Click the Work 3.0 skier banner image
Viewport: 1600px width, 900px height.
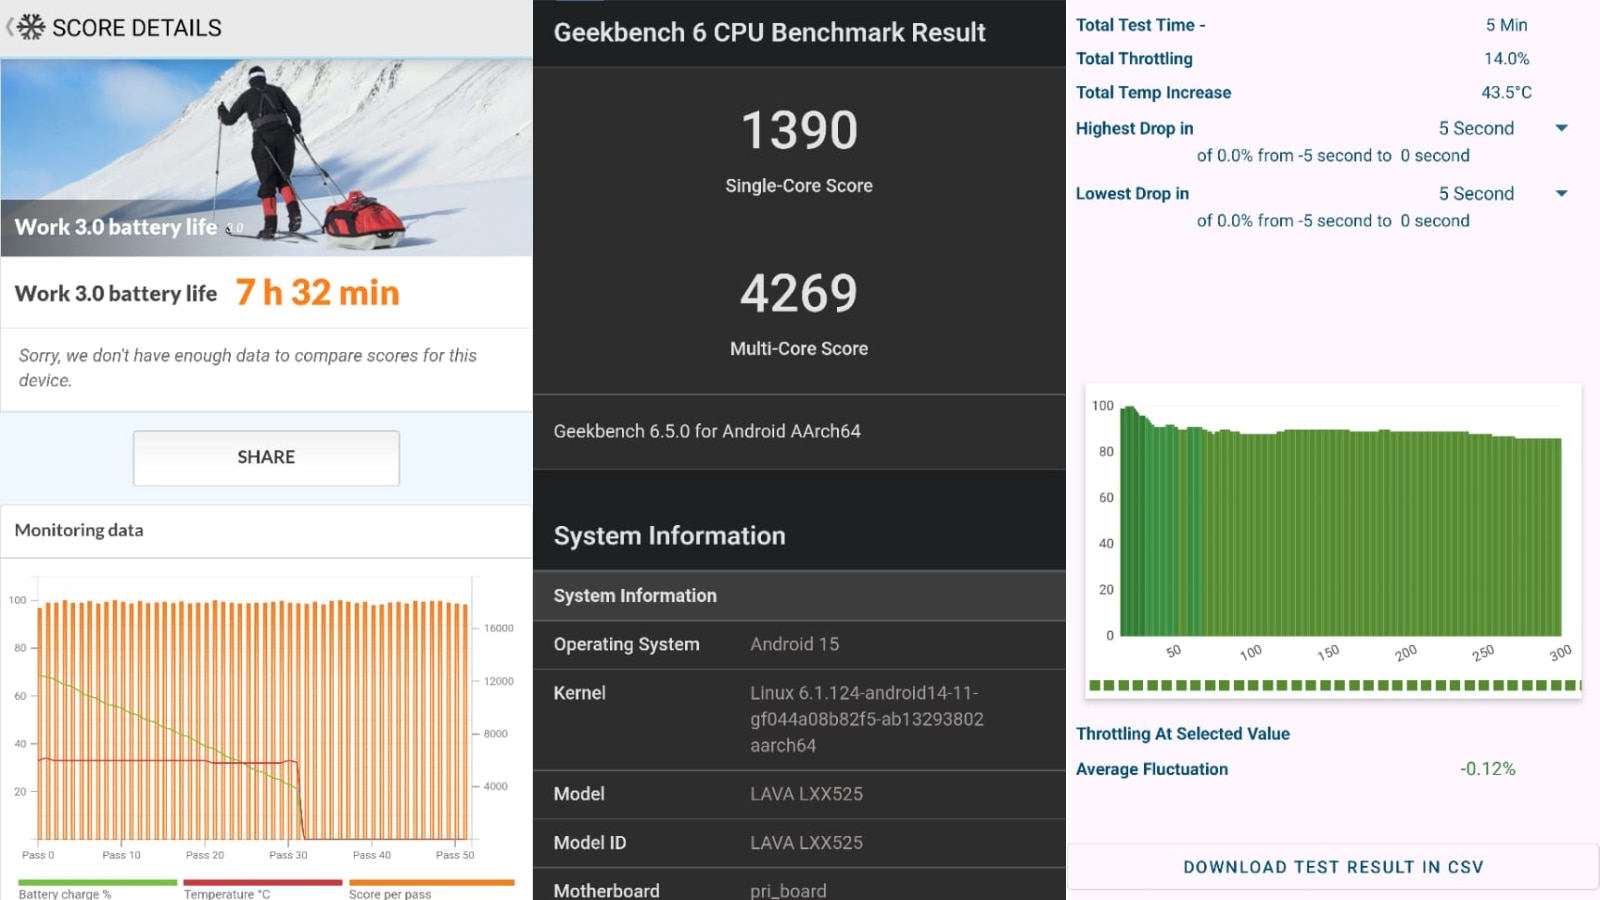[x=266, y=150]
